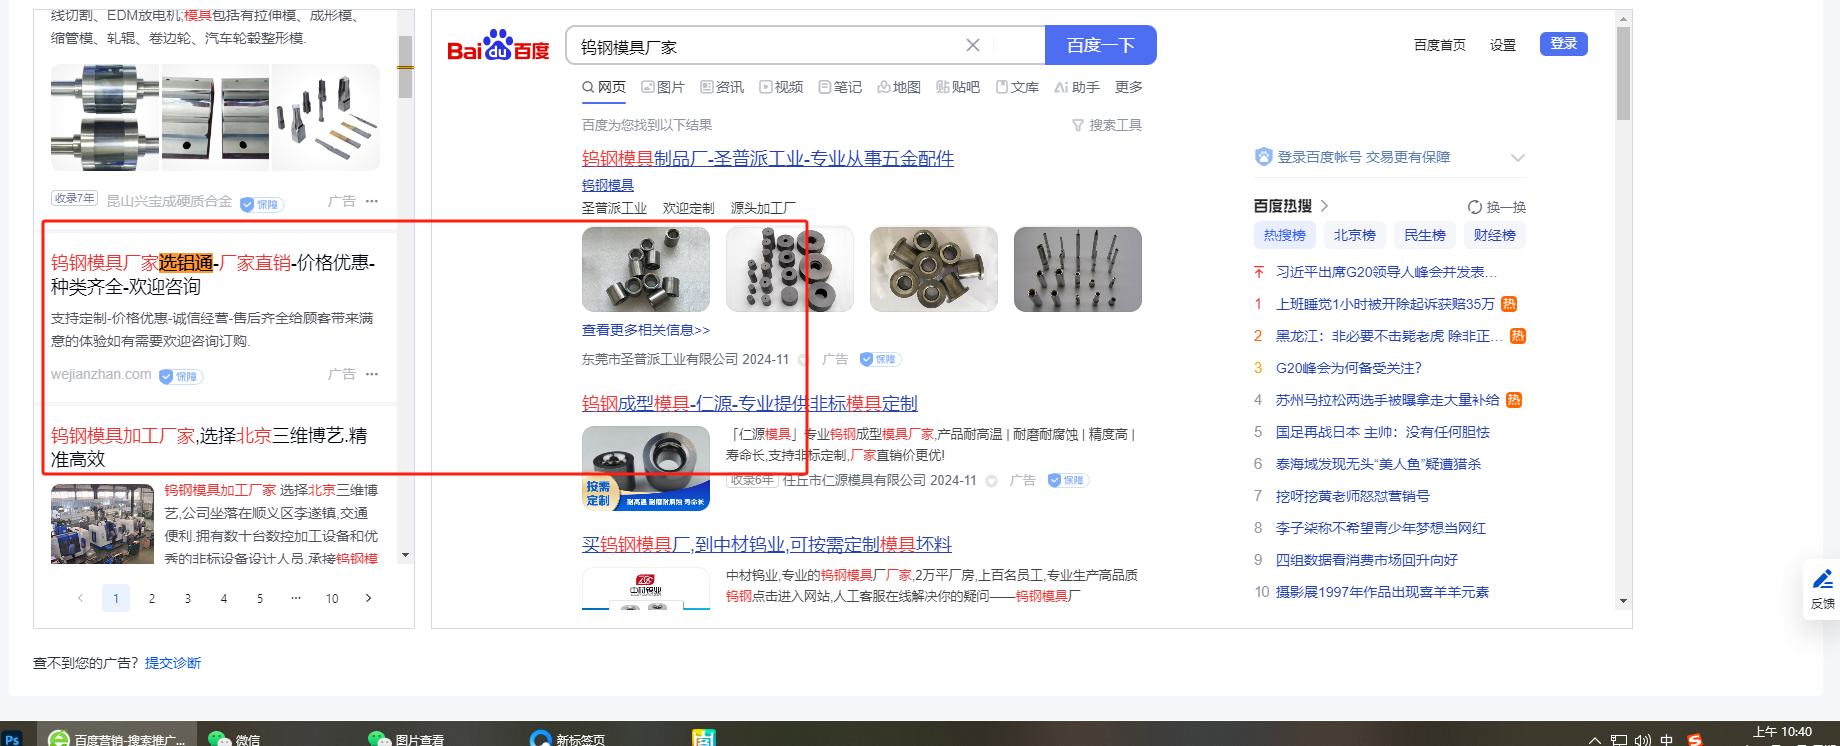Switch to the 笔记 search tab

[840, 87]
